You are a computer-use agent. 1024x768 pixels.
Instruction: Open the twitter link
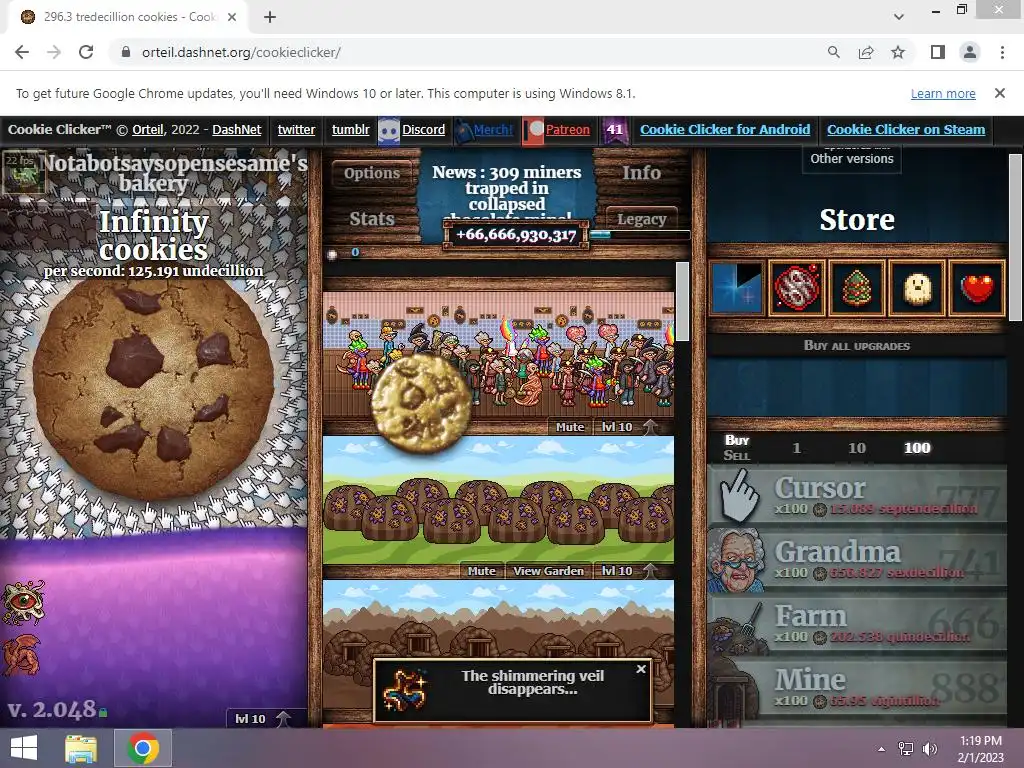coord(296,129)
